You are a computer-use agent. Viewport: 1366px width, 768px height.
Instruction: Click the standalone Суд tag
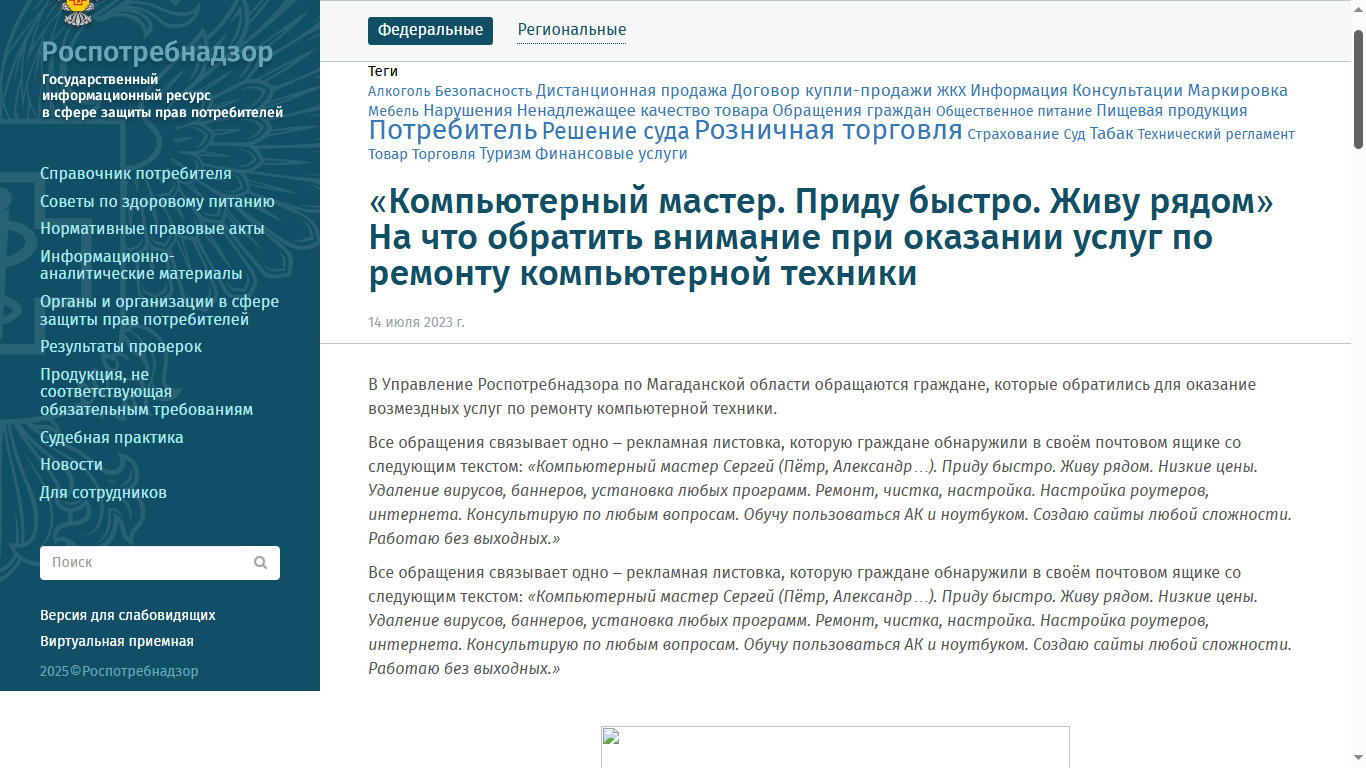[x=1074, y=134]
